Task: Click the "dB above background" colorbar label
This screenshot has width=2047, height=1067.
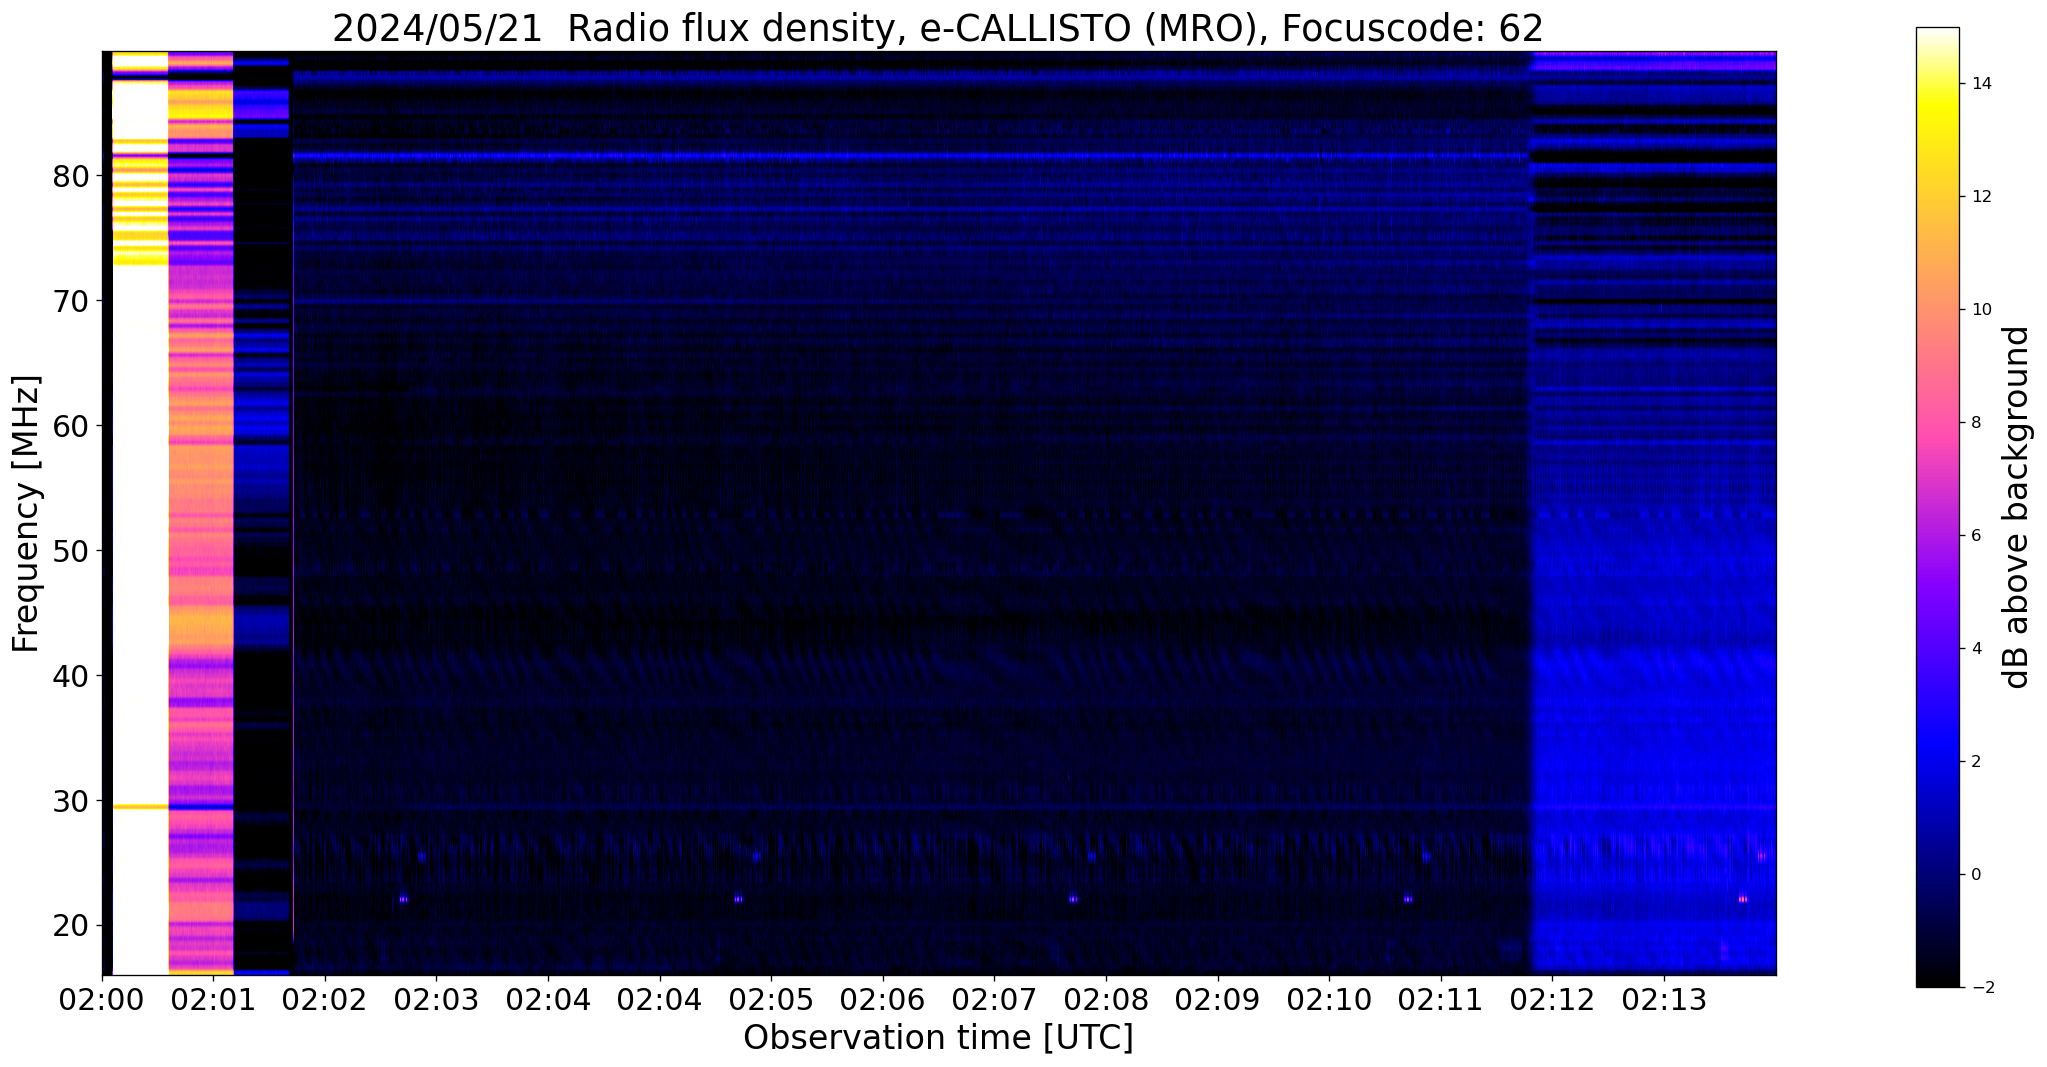Action: click(2017, 507)
